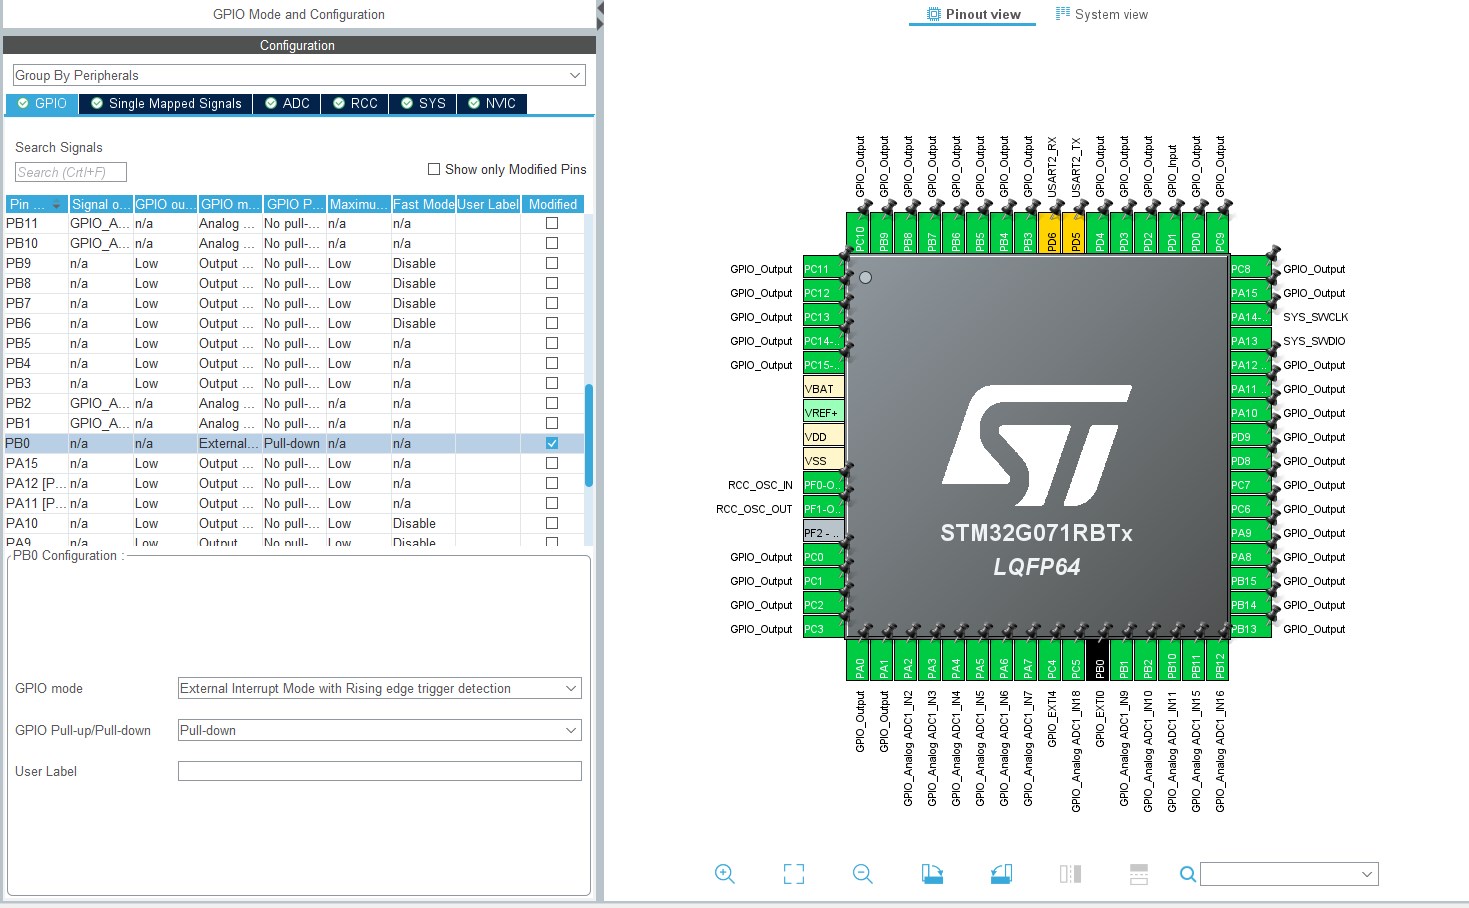Click the pin search magnifier icon

[x=1187, y=874]
